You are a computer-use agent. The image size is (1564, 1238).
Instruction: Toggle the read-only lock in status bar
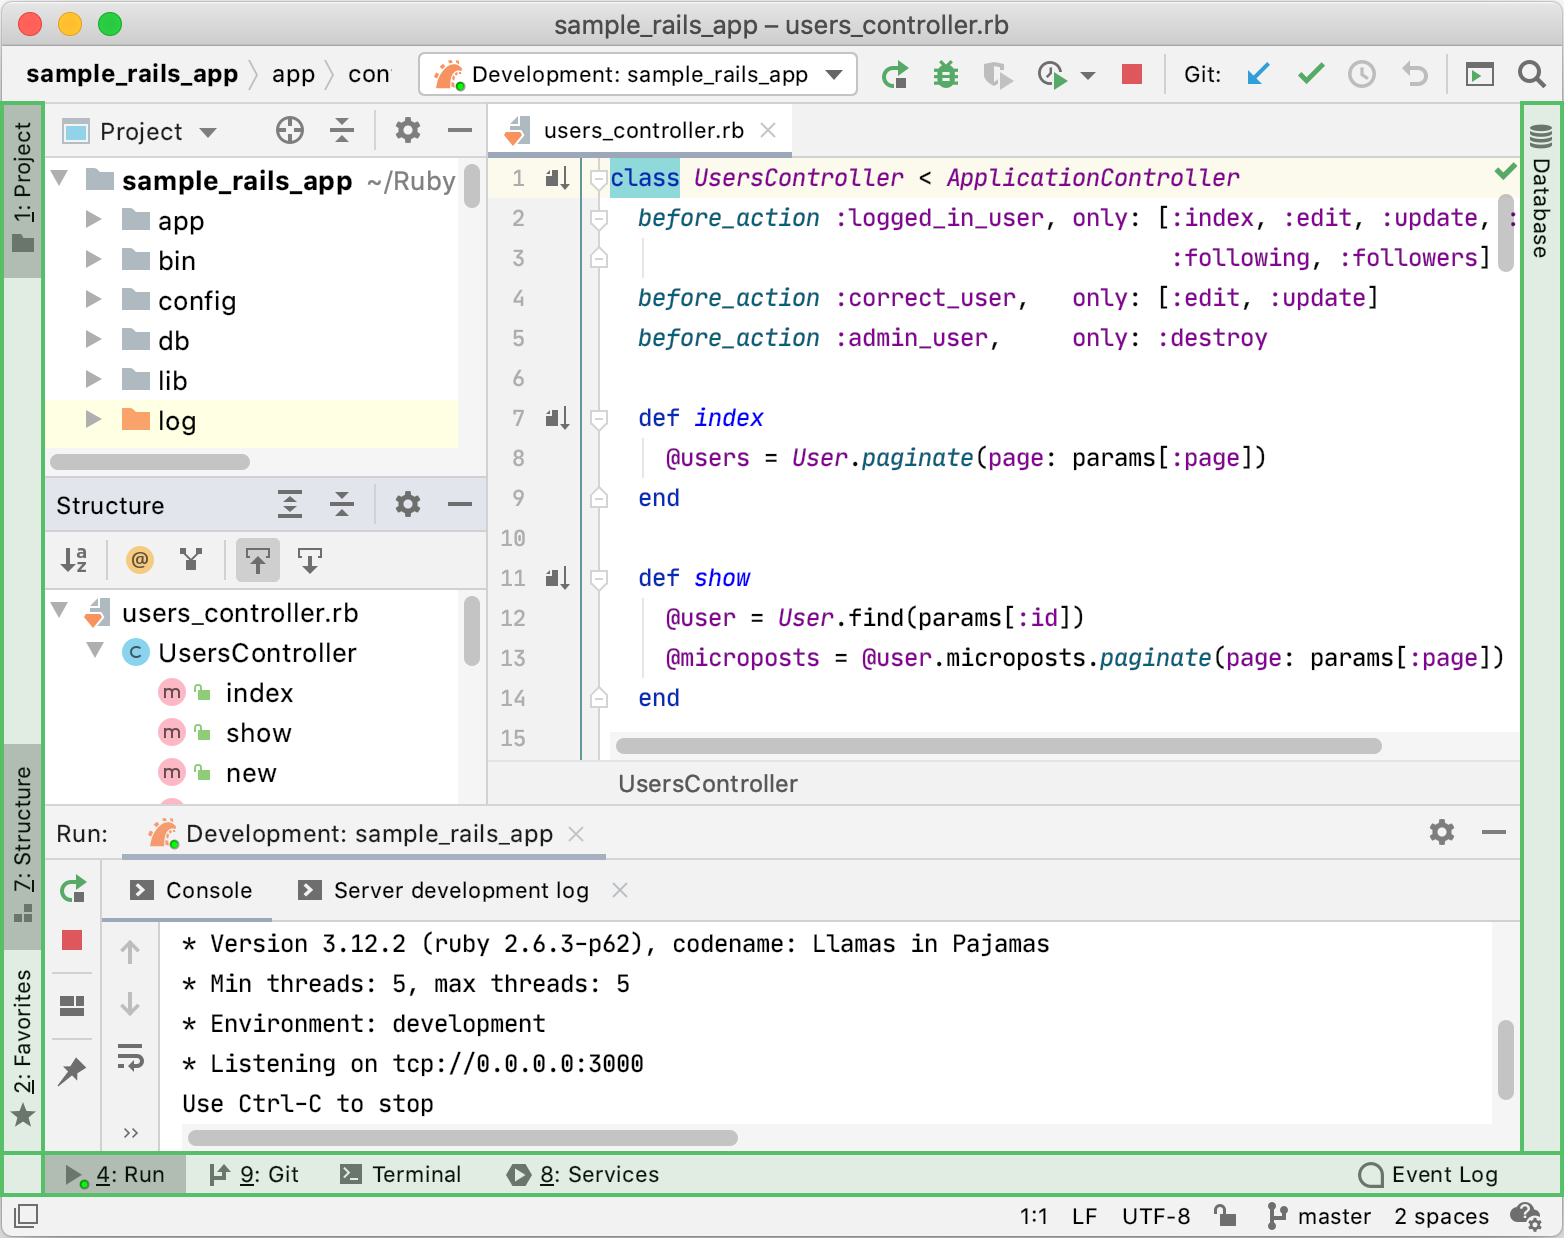coord(1225,1216)
